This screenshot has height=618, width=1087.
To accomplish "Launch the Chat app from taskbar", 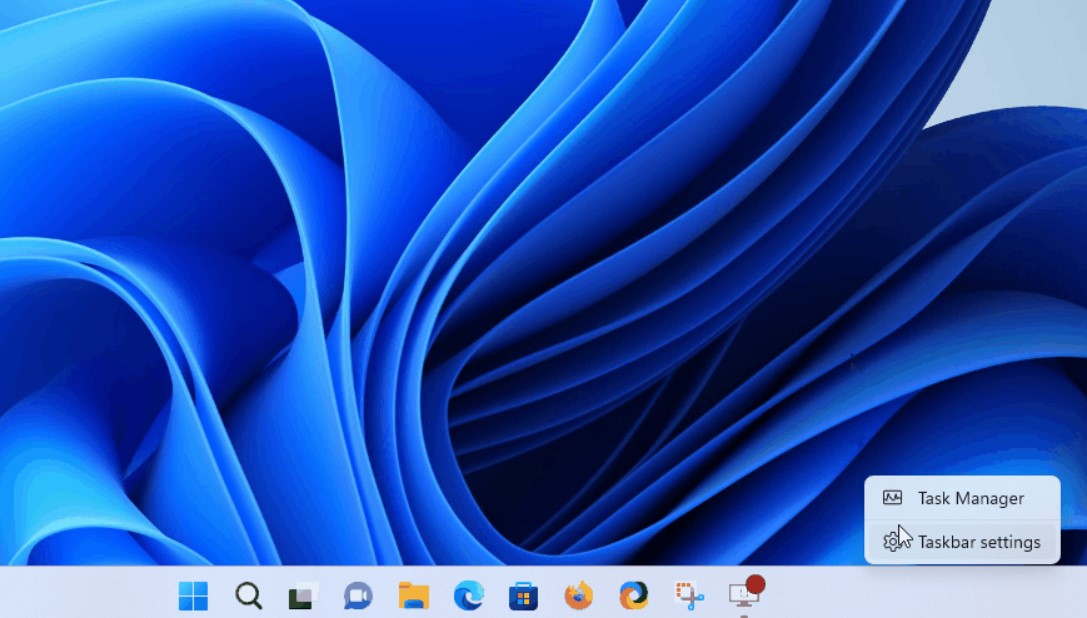I will point(357,596).
